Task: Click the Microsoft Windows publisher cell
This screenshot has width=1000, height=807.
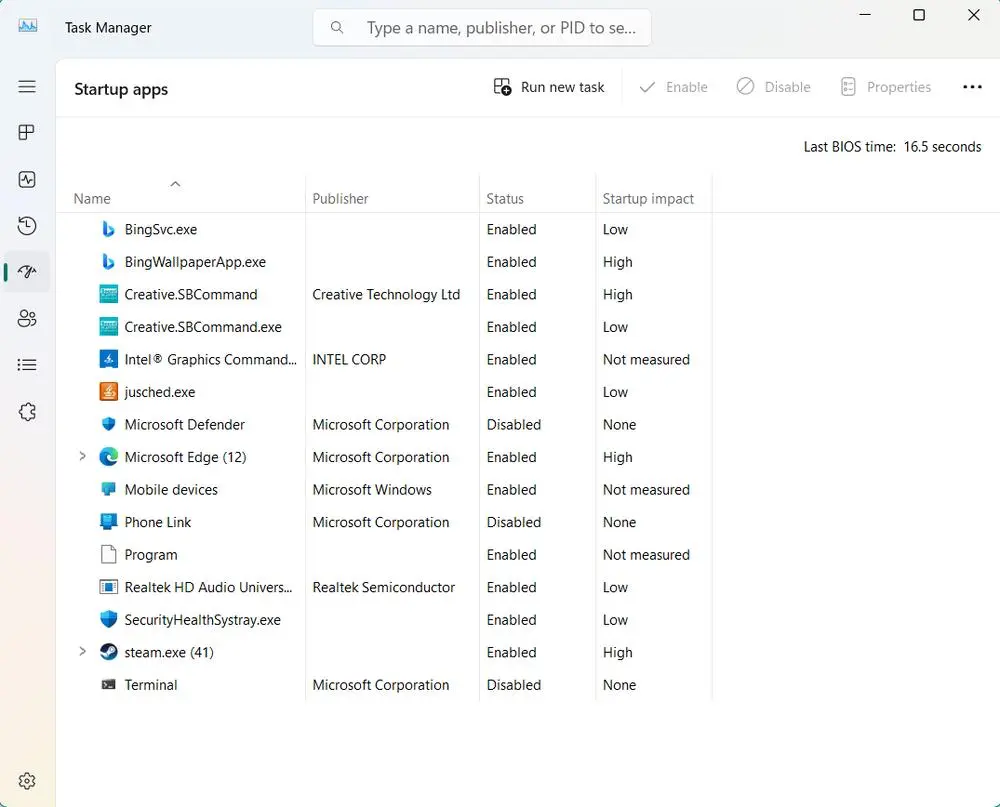Action: (372, 490)
